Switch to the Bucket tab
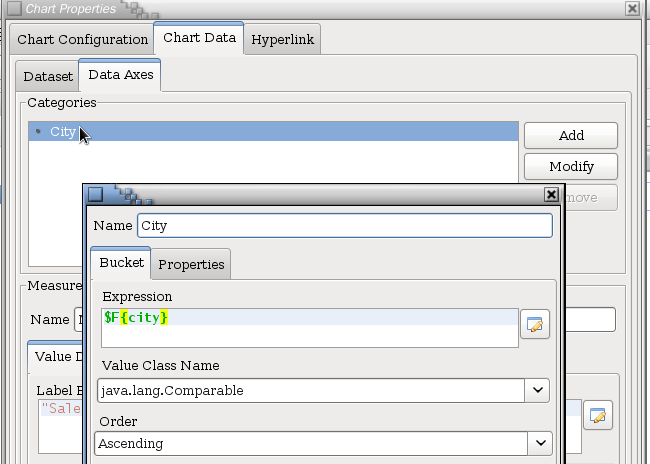 coord(121,263)
